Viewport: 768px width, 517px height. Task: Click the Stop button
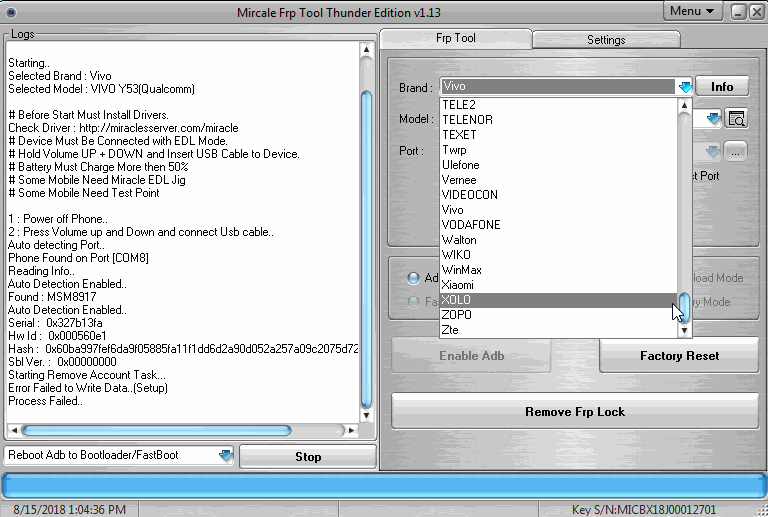pyautogui.click(x=308, y=457)
